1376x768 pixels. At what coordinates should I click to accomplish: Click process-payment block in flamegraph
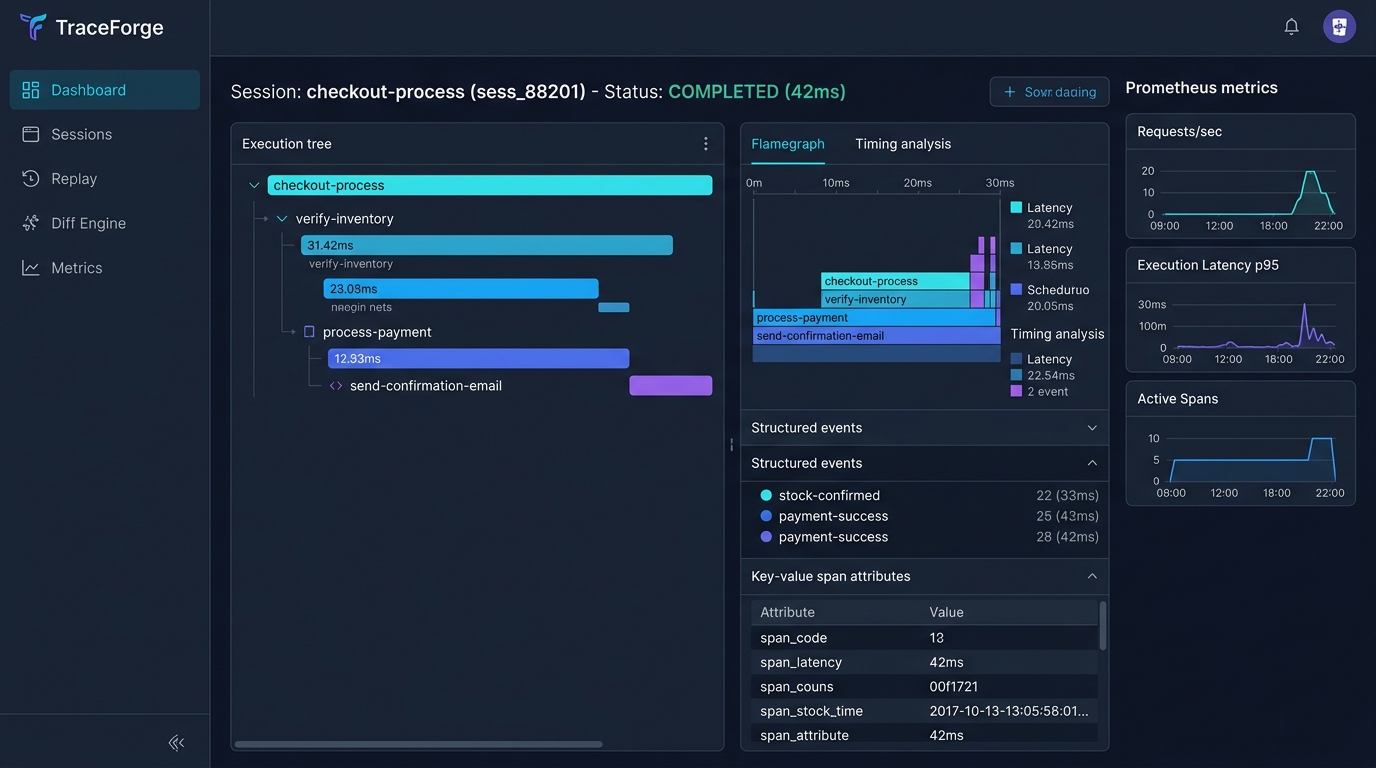tap(874, 317)
